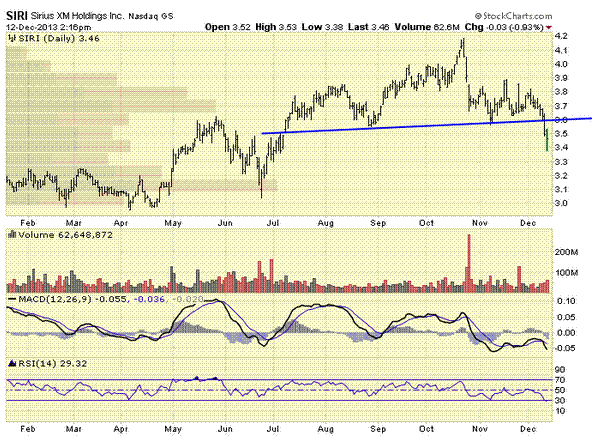Click the Open 3.52 value
Image resolution: width=592 pixels, height=444 pixels.
[228, 27]
